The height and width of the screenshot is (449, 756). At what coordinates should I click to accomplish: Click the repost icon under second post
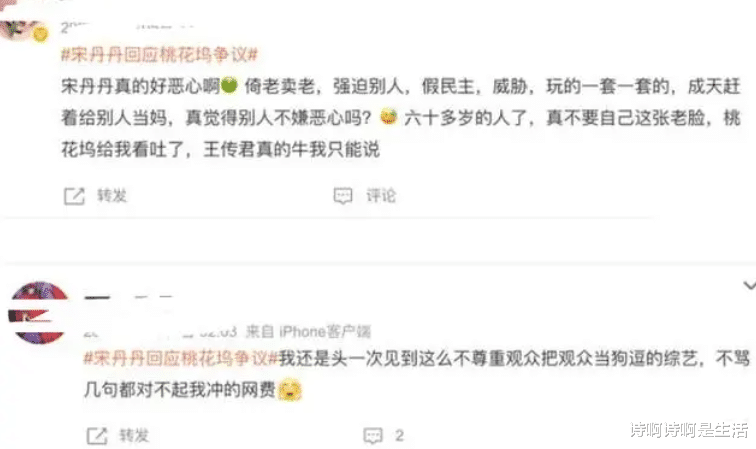click(x=97, y=435)
